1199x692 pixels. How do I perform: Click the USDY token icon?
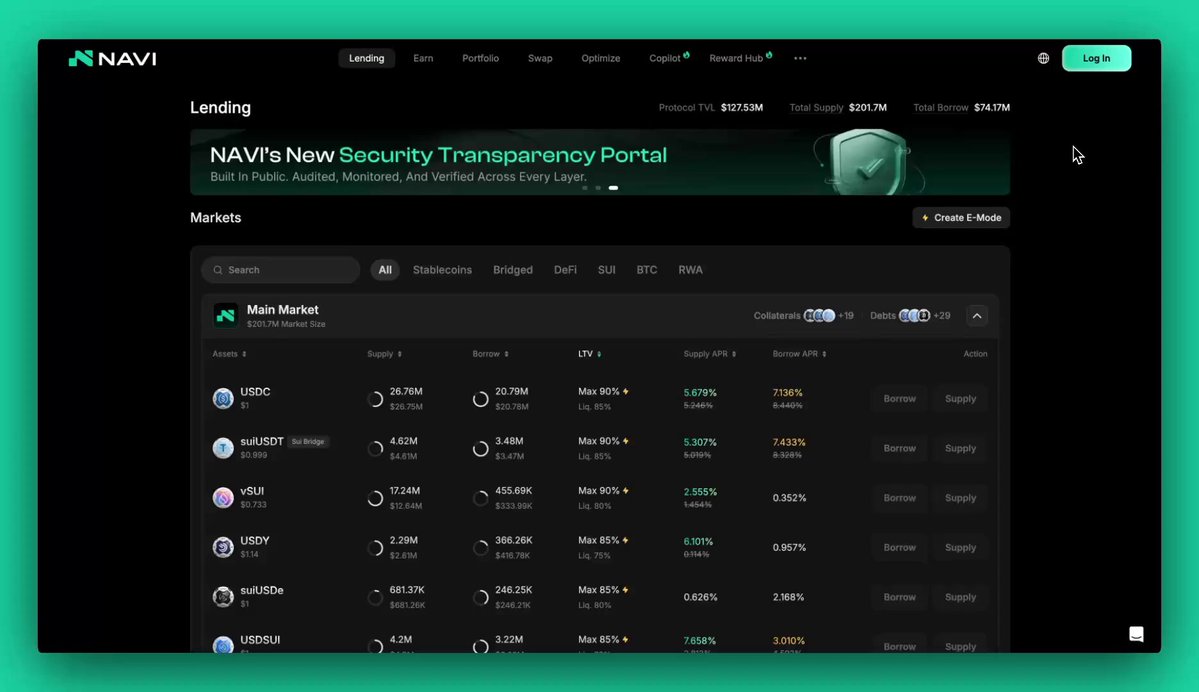223,547
